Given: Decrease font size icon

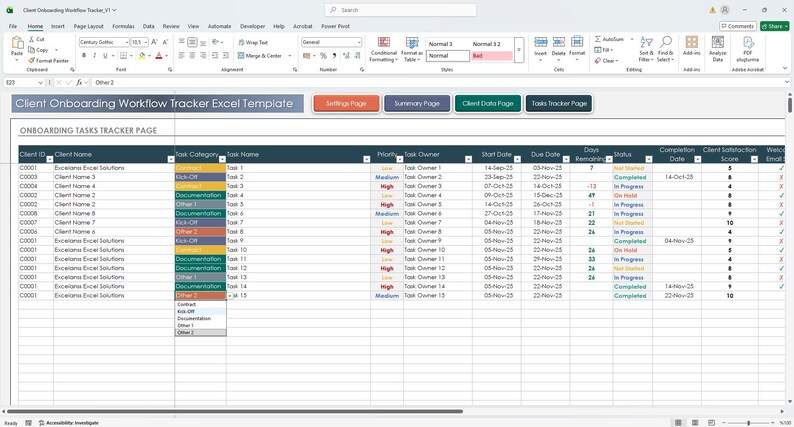Looking at the screenshot, I should [165, 42].
